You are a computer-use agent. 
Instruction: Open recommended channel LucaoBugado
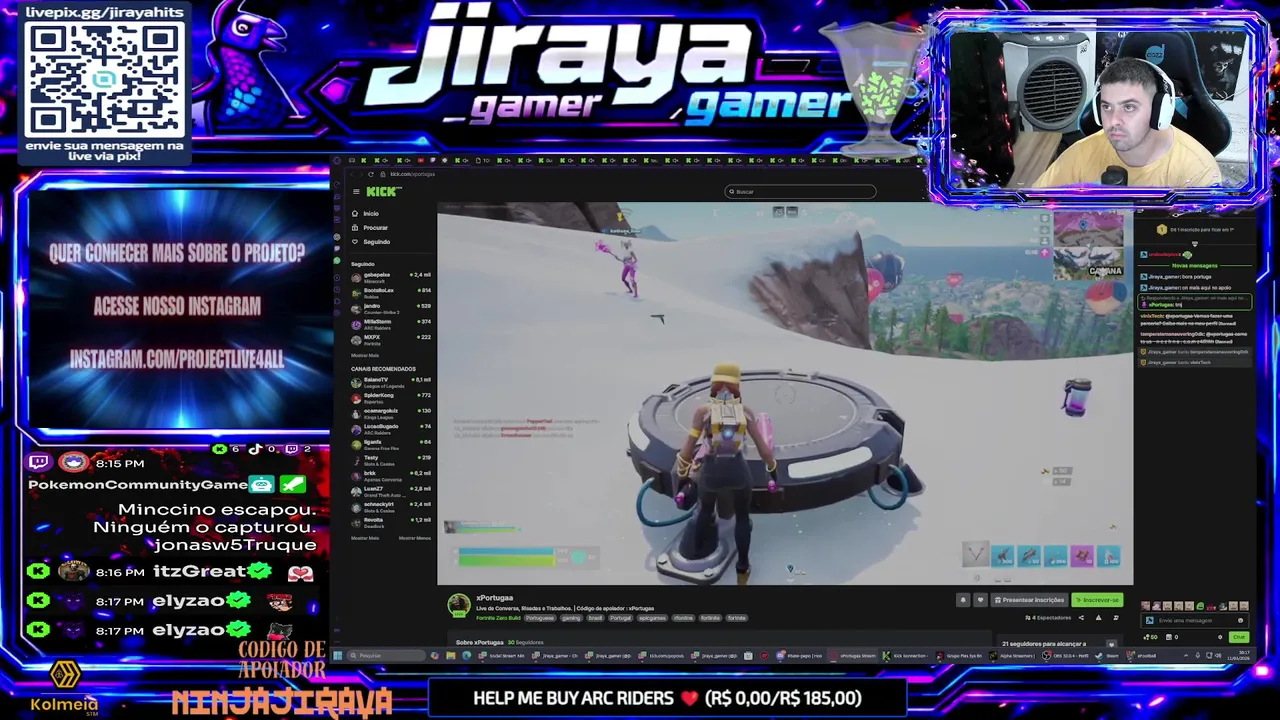(x=391, y=430)
